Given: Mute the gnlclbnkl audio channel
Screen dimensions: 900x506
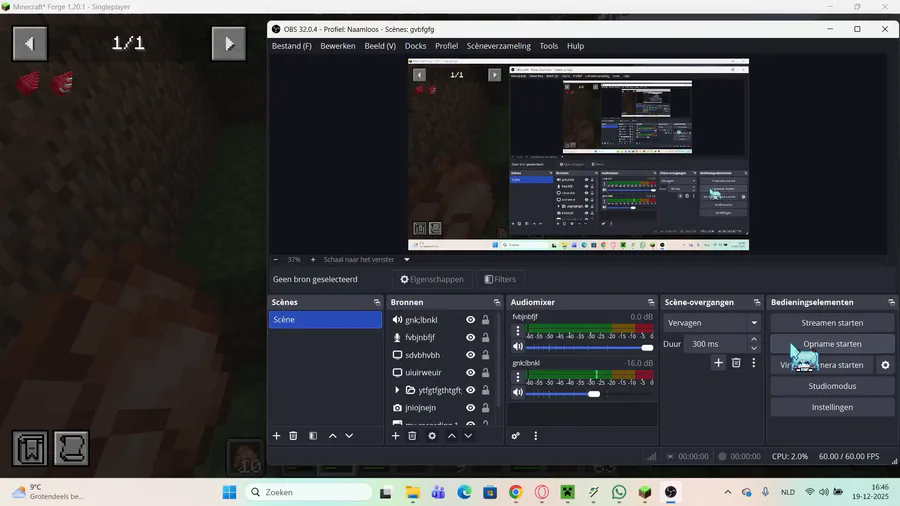Looking at the screenshot, I should point(518,392).
